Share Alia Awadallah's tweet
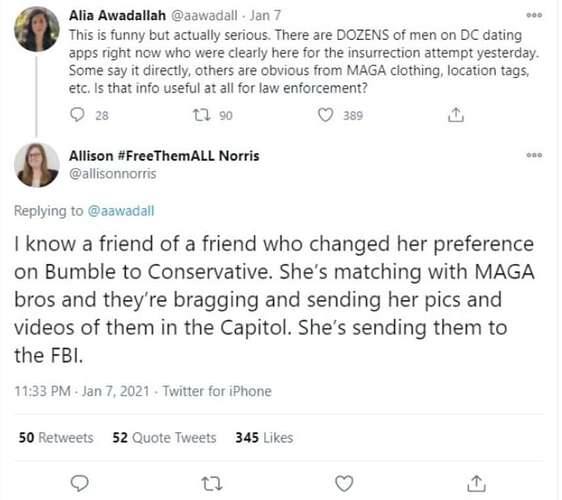This screenshot has width=562, height=500. click(x=456, y=115)
